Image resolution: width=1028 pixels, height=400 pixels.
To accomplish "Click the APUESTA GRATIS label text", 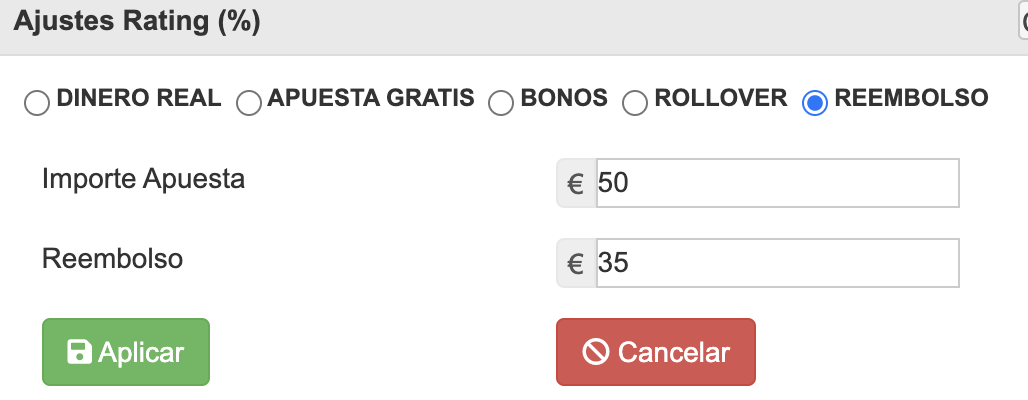I will pyautogui.click(x=371, y=98).
